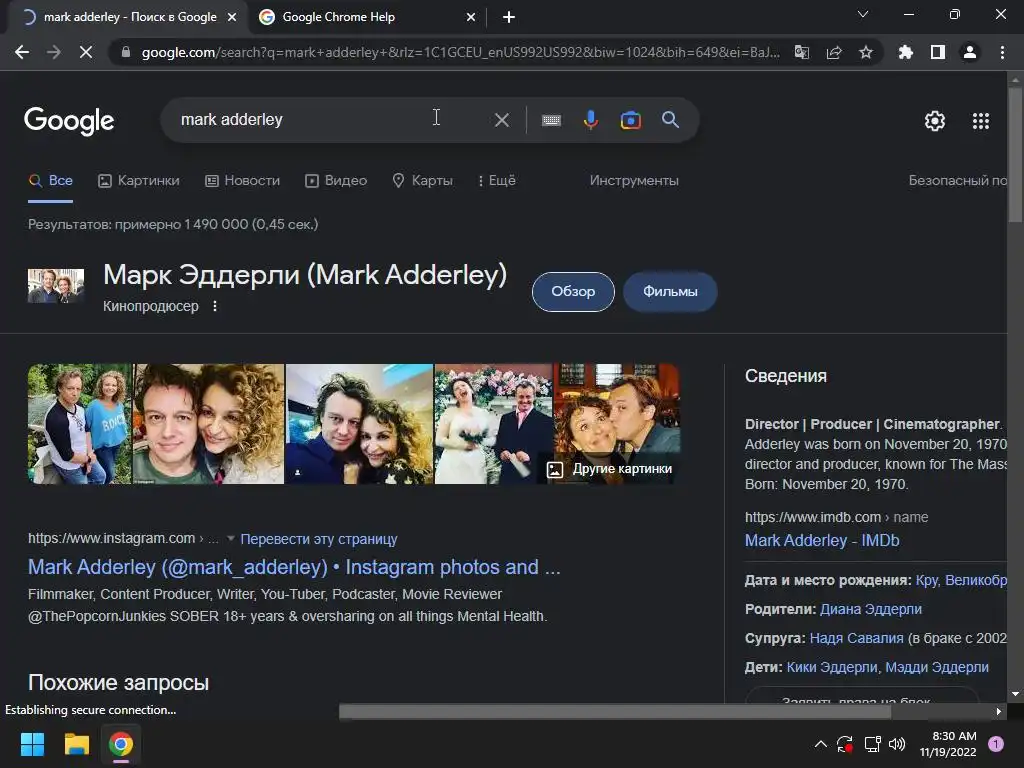Viewport: 1024px width, 768px height.
Task: Open the Кру birthplace link
Action: pos(927,580)
